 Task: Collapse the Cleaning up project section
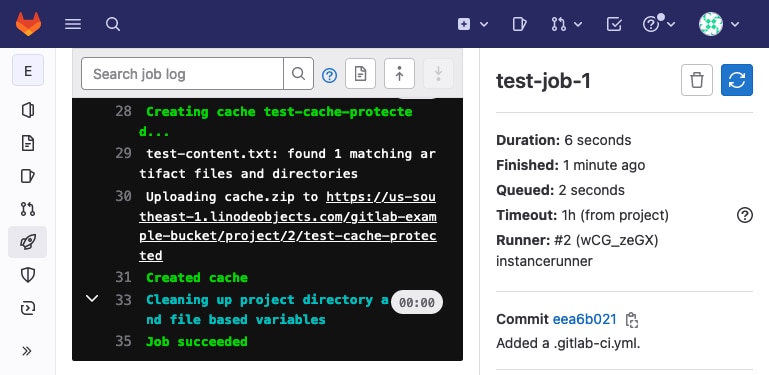[92, 299]
